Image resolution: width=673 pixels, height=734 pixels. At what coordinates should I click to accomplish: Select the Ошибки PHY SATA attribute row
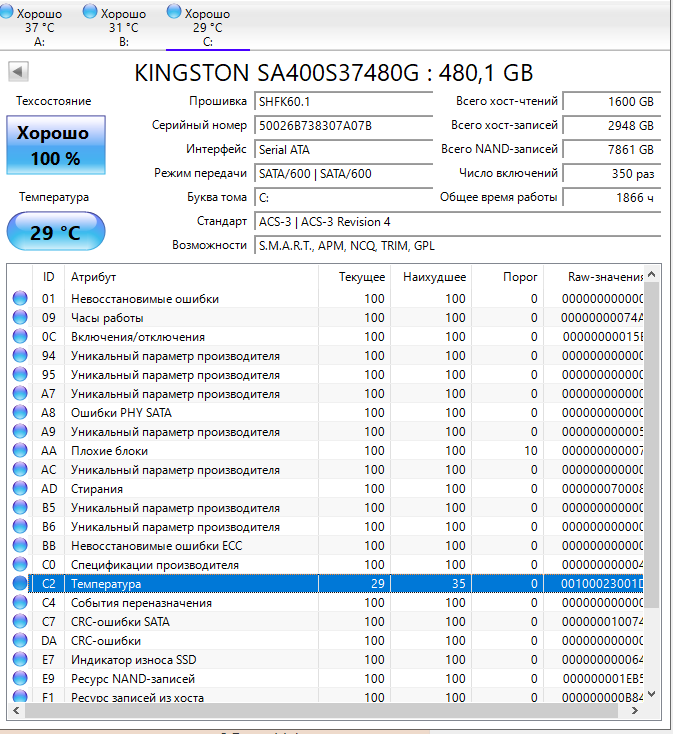(325, 412)
